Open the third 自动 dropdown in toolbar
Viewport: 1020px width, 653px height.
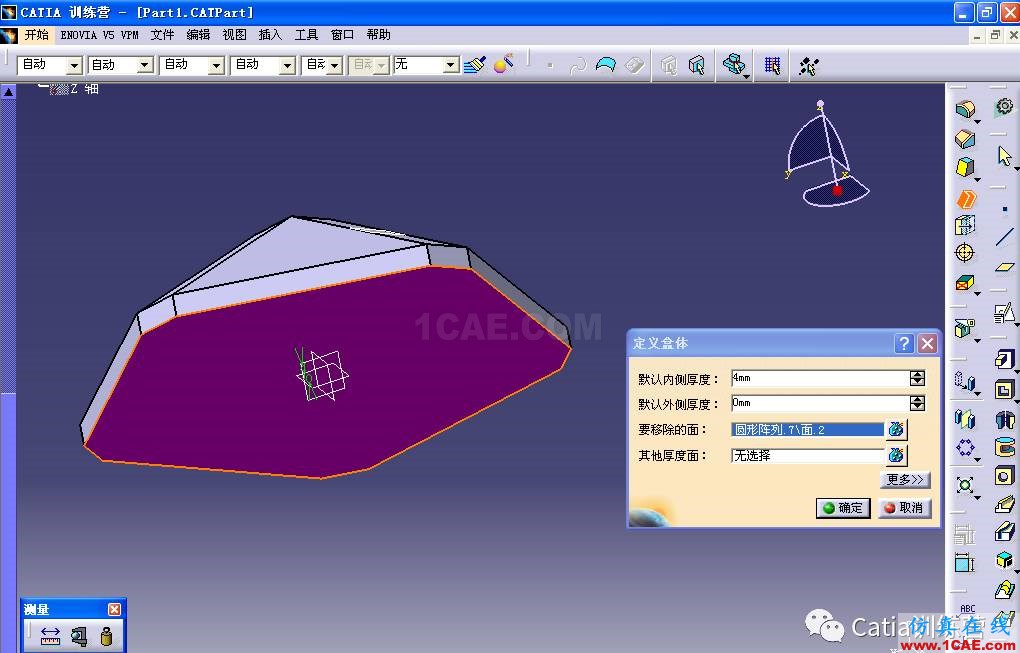pos(217,65)
